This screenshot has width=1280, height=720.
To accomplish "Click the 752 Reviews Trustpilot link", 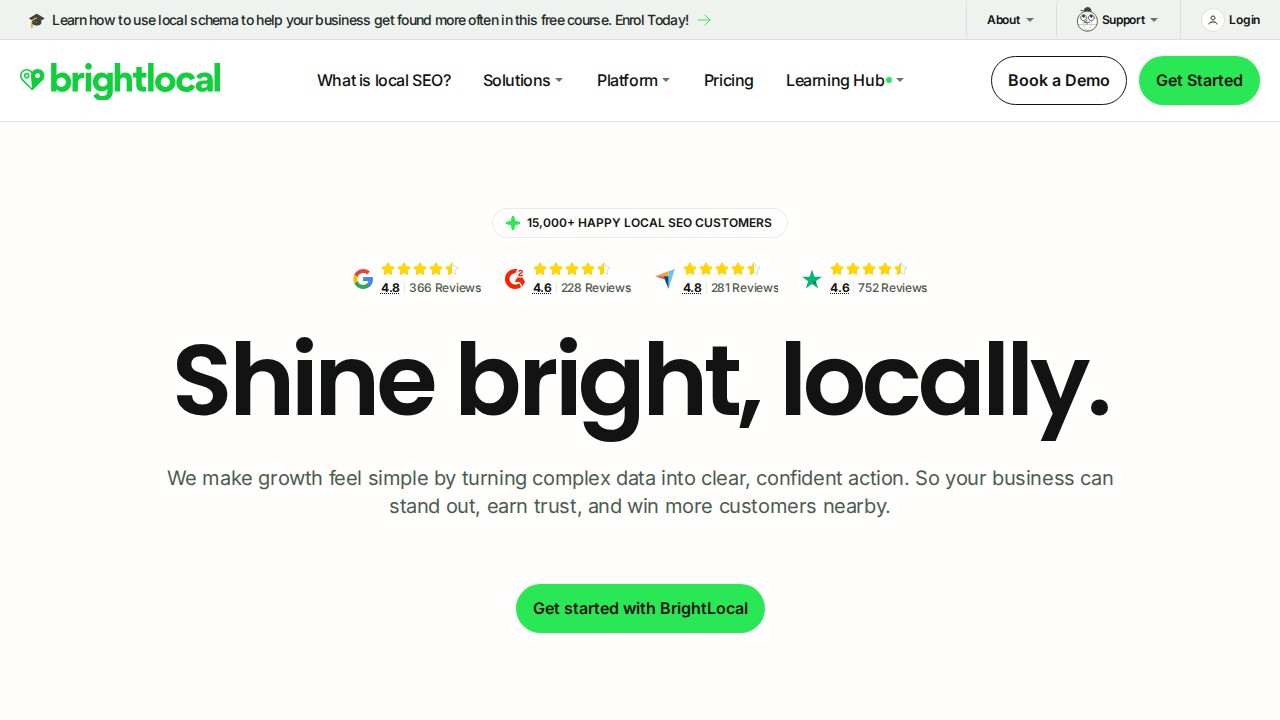I will coord(893,288).
